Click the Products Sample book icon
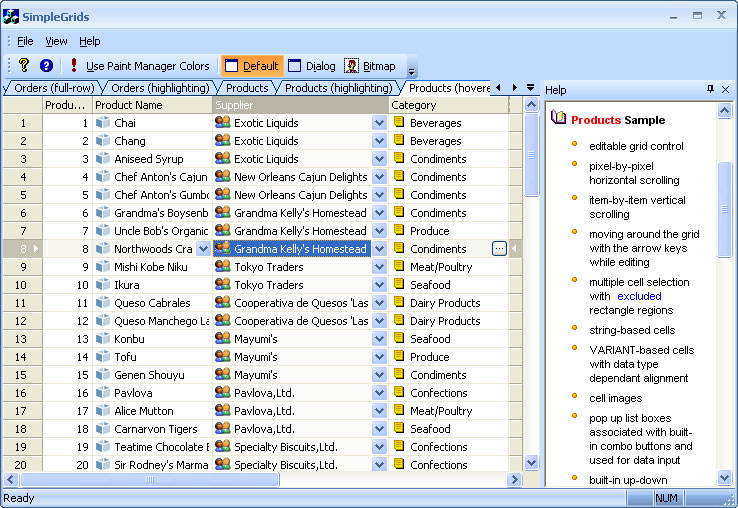The image size is (738, 508). tap(558, 117)
